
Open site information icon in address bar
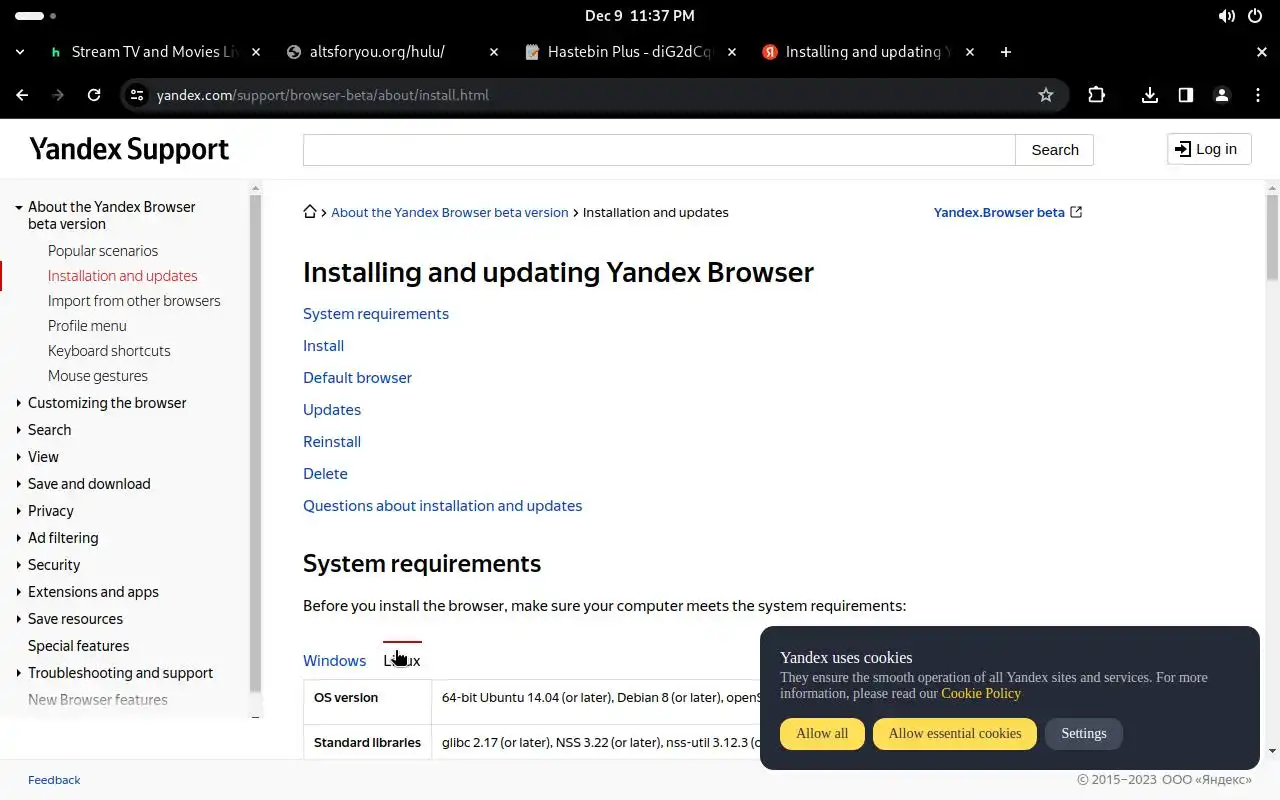tap(138, 95)
